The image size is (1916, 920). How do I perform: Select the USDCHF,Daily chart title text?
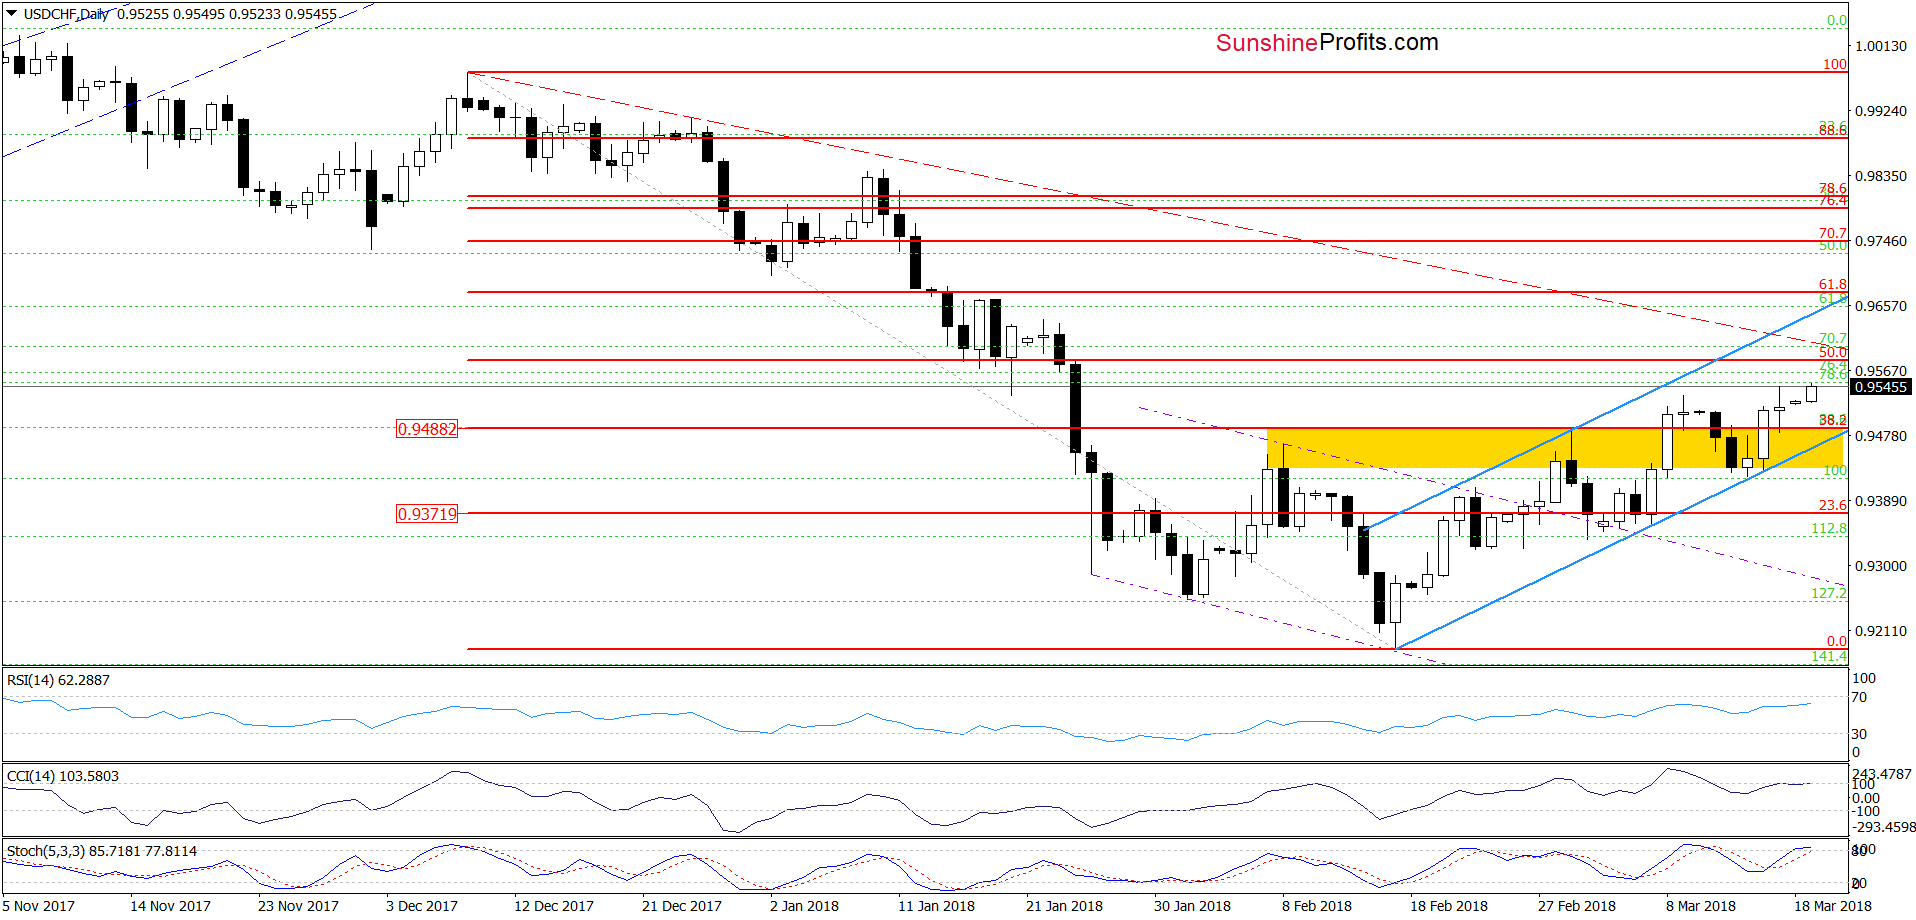(x=66, y=14)
